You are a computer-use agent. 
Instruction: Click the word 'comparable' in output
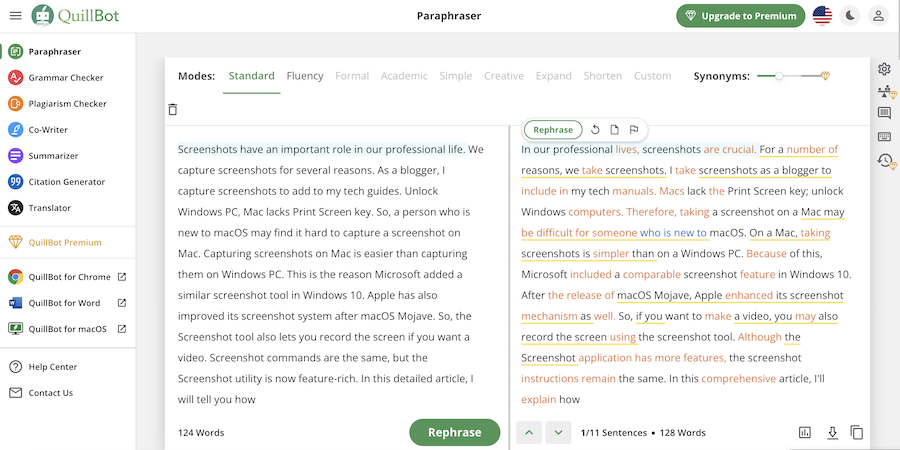[651, 274]
